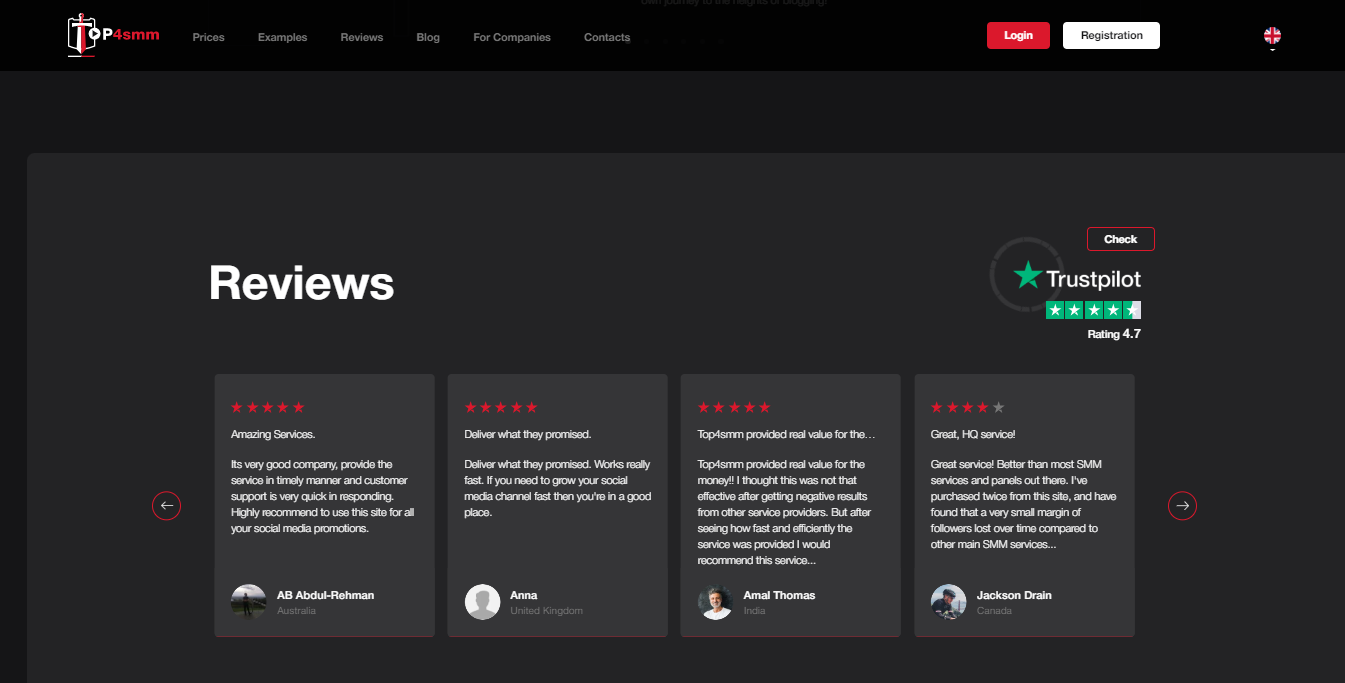Click the 'Rating 4.7' text
1345x683 pixels.
pos(1114,334)
